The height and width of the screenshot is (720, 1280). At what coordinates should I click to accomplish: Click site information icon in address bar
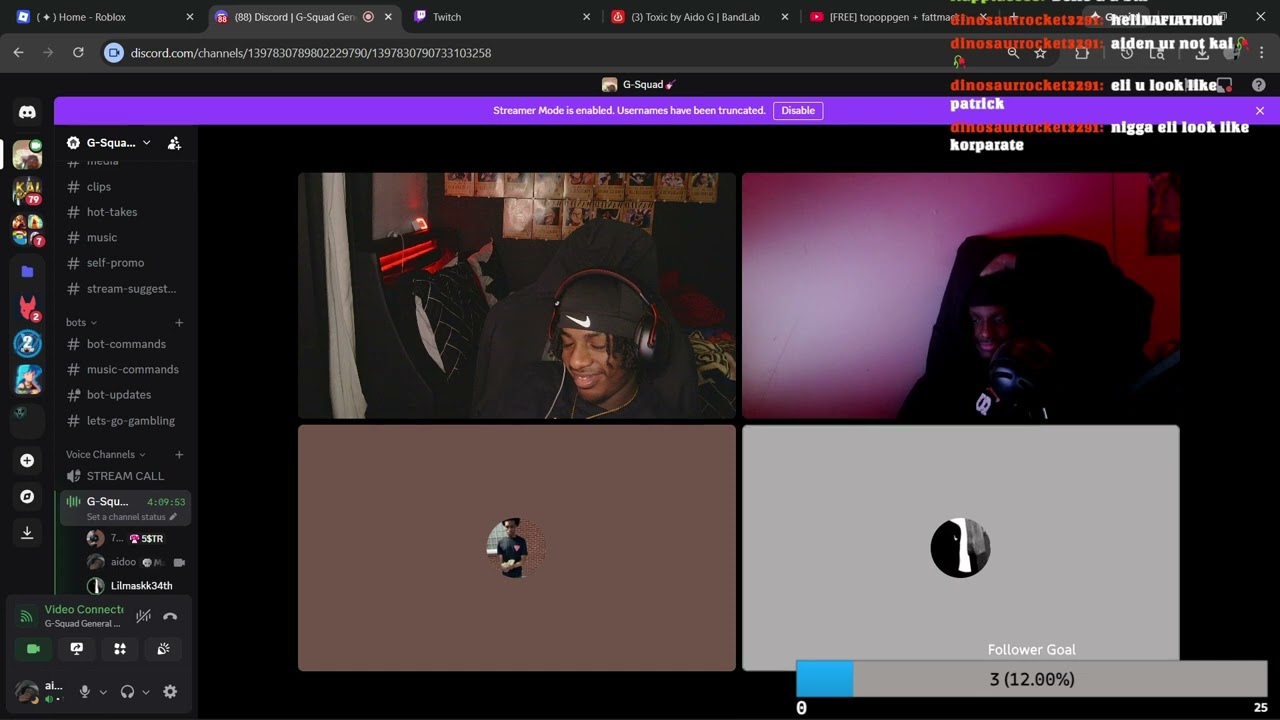click(114, 53)
